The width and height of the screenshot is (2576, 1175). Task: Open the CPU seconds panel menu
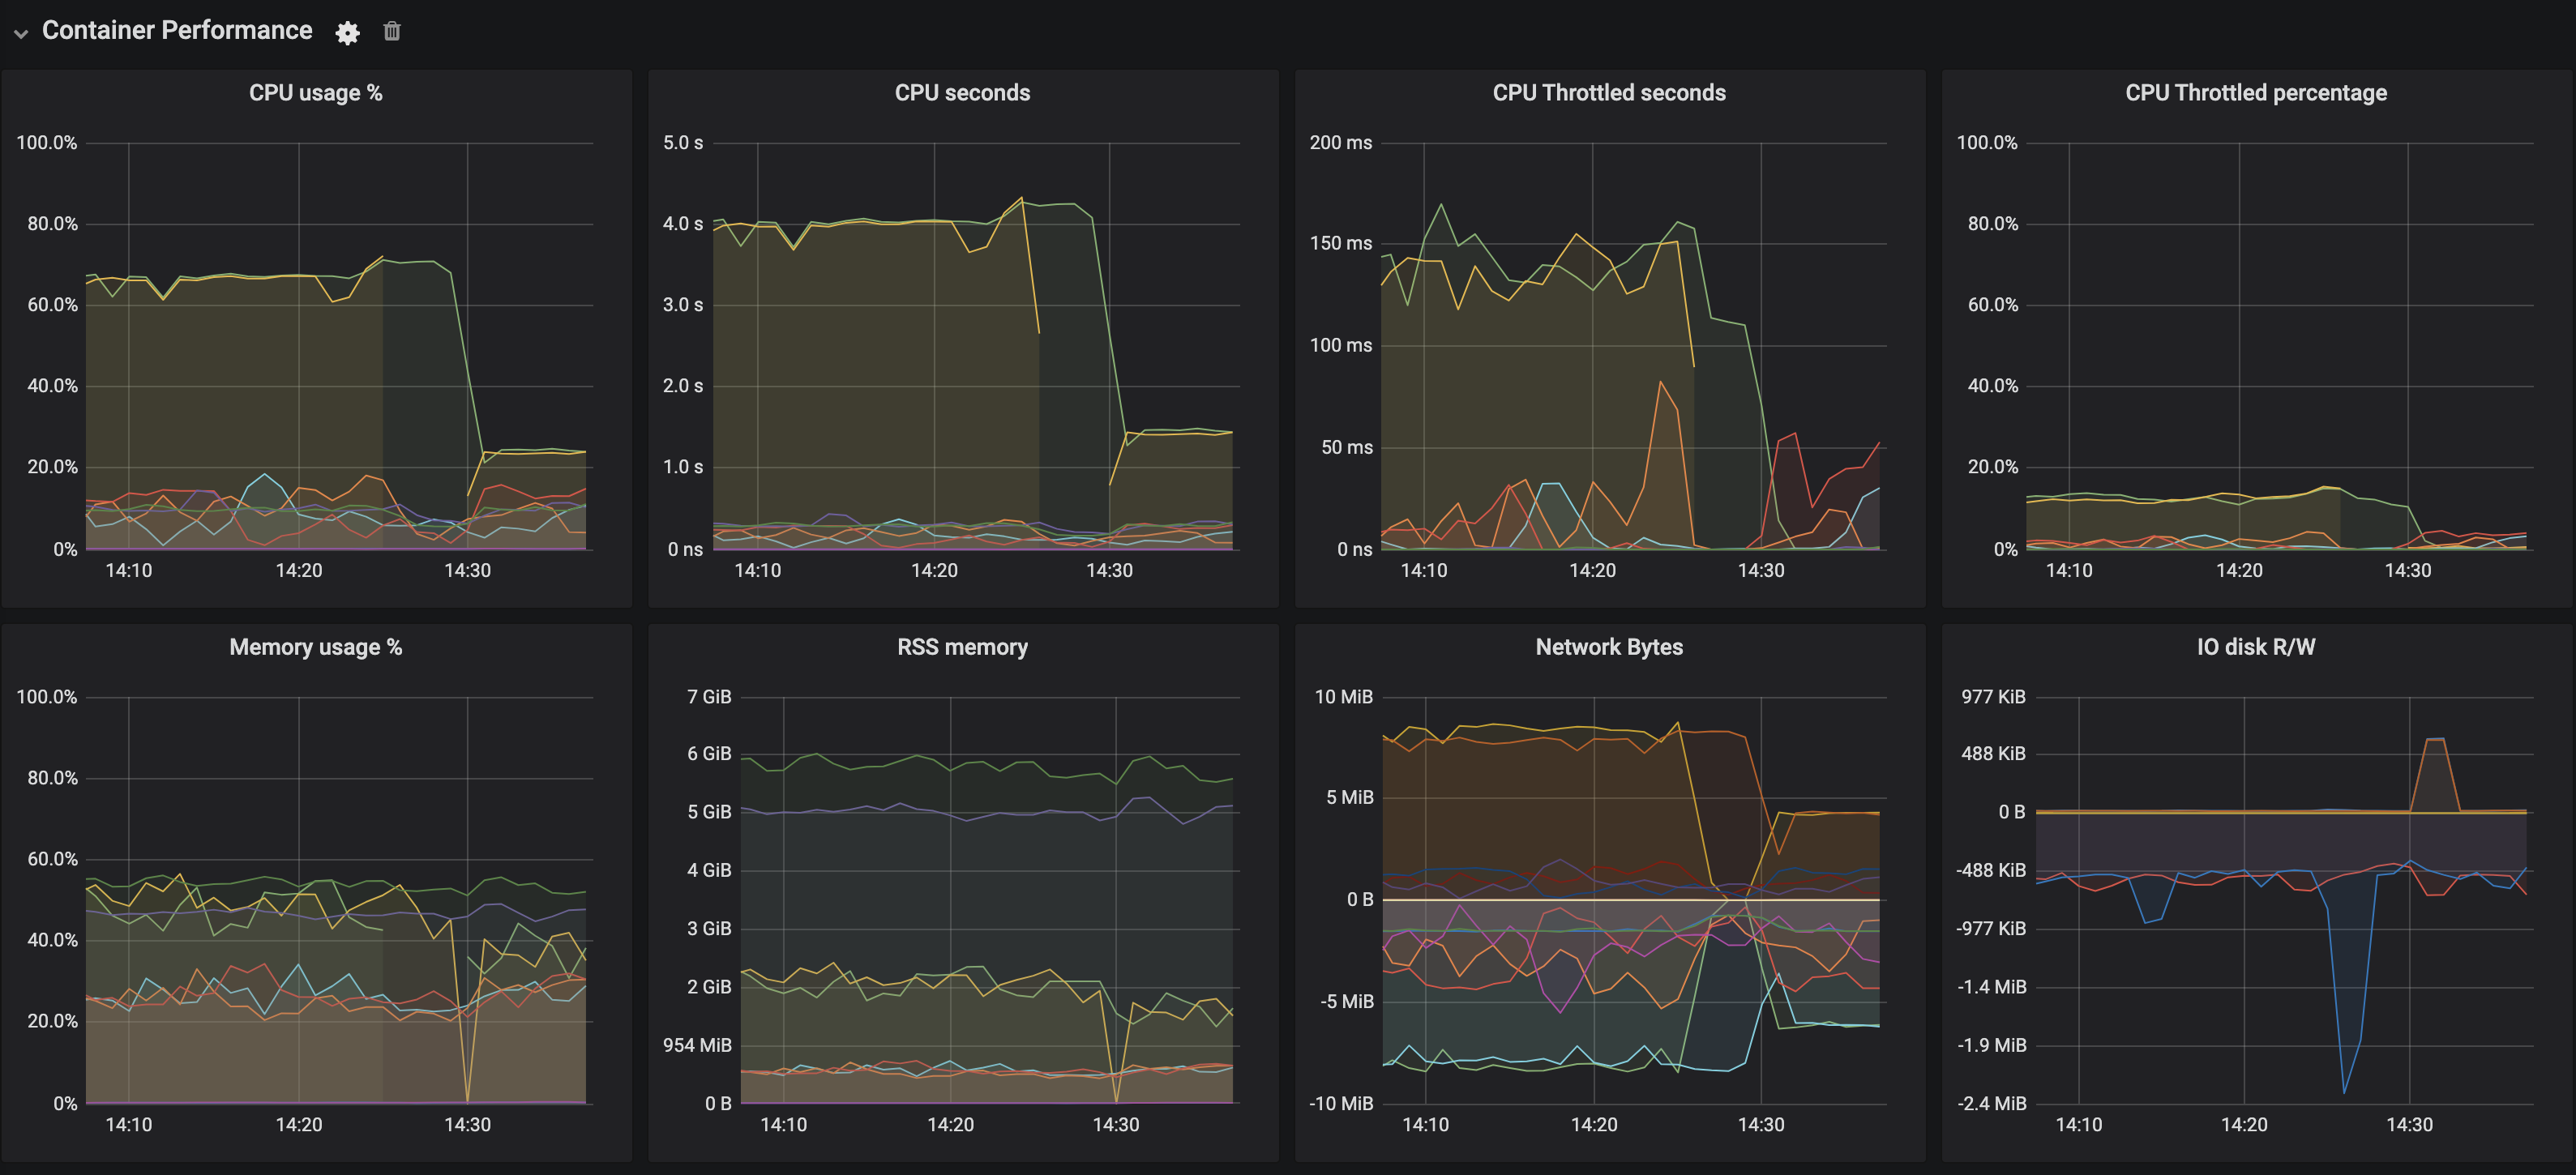961,92
